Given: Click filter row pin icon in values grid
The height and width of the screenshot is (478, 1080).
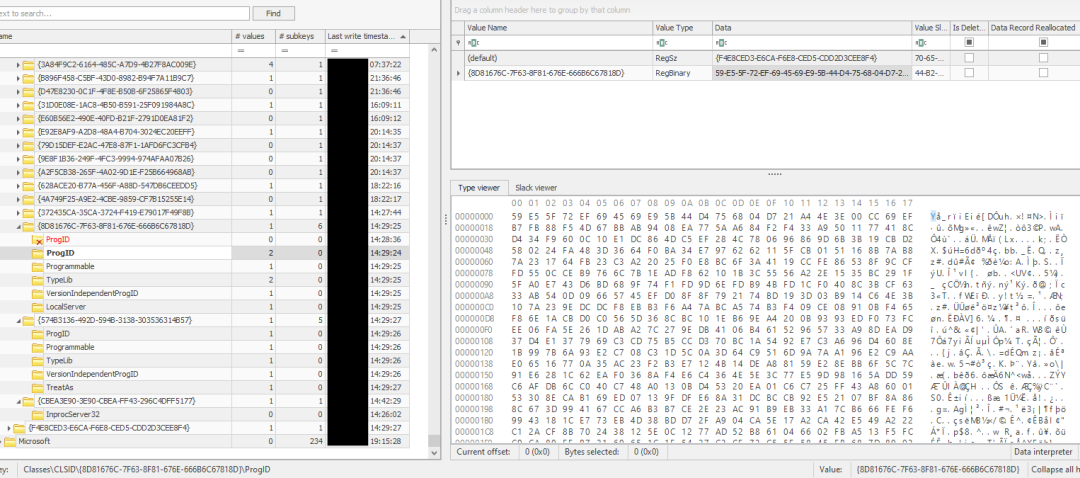Looking at the screenshot, I should [x=459, y=43].
